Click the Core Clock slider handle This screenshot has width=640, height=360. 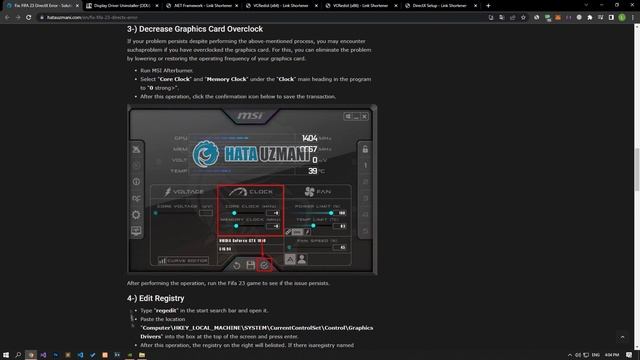[x=234, y=213]
